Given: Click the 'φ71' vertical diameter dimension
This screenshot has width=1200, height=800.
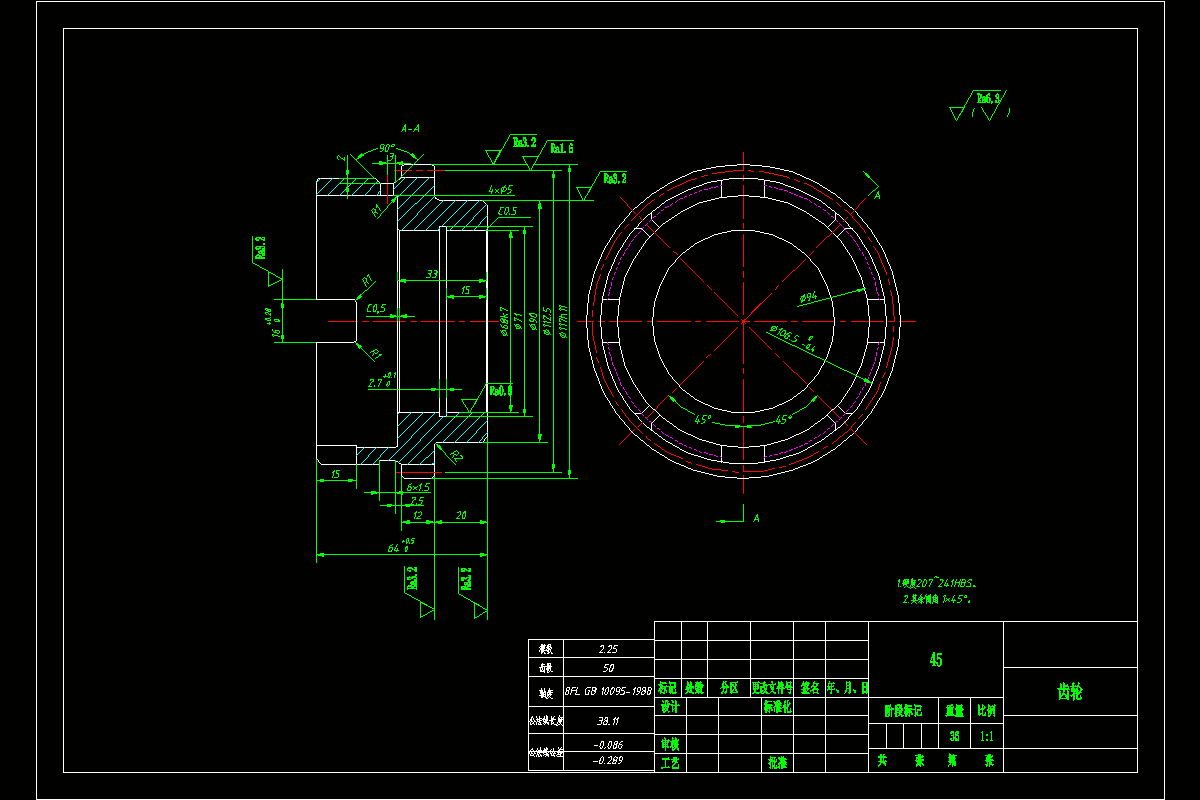Looking at the screenshot, I should (520, 322).
